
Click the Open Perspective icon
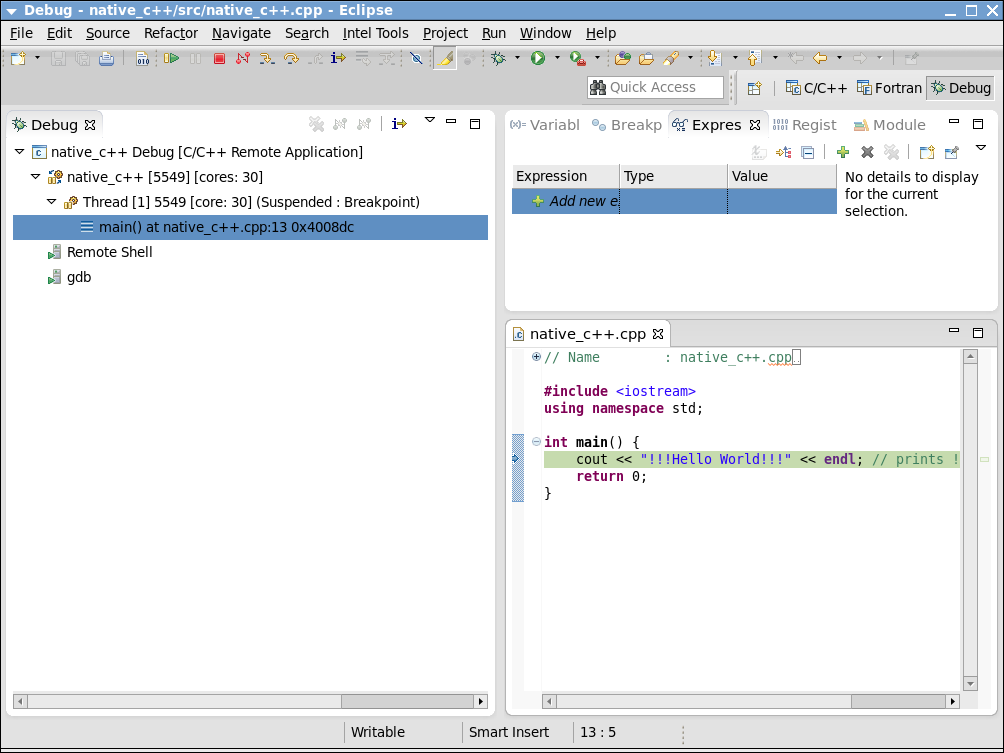point(754,88)
